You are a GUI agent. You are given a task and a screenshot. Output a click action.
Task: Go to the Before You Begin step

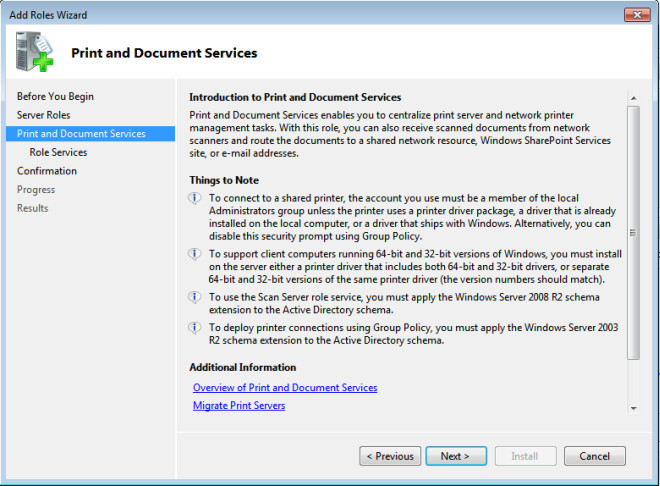[x=55, y=96]
